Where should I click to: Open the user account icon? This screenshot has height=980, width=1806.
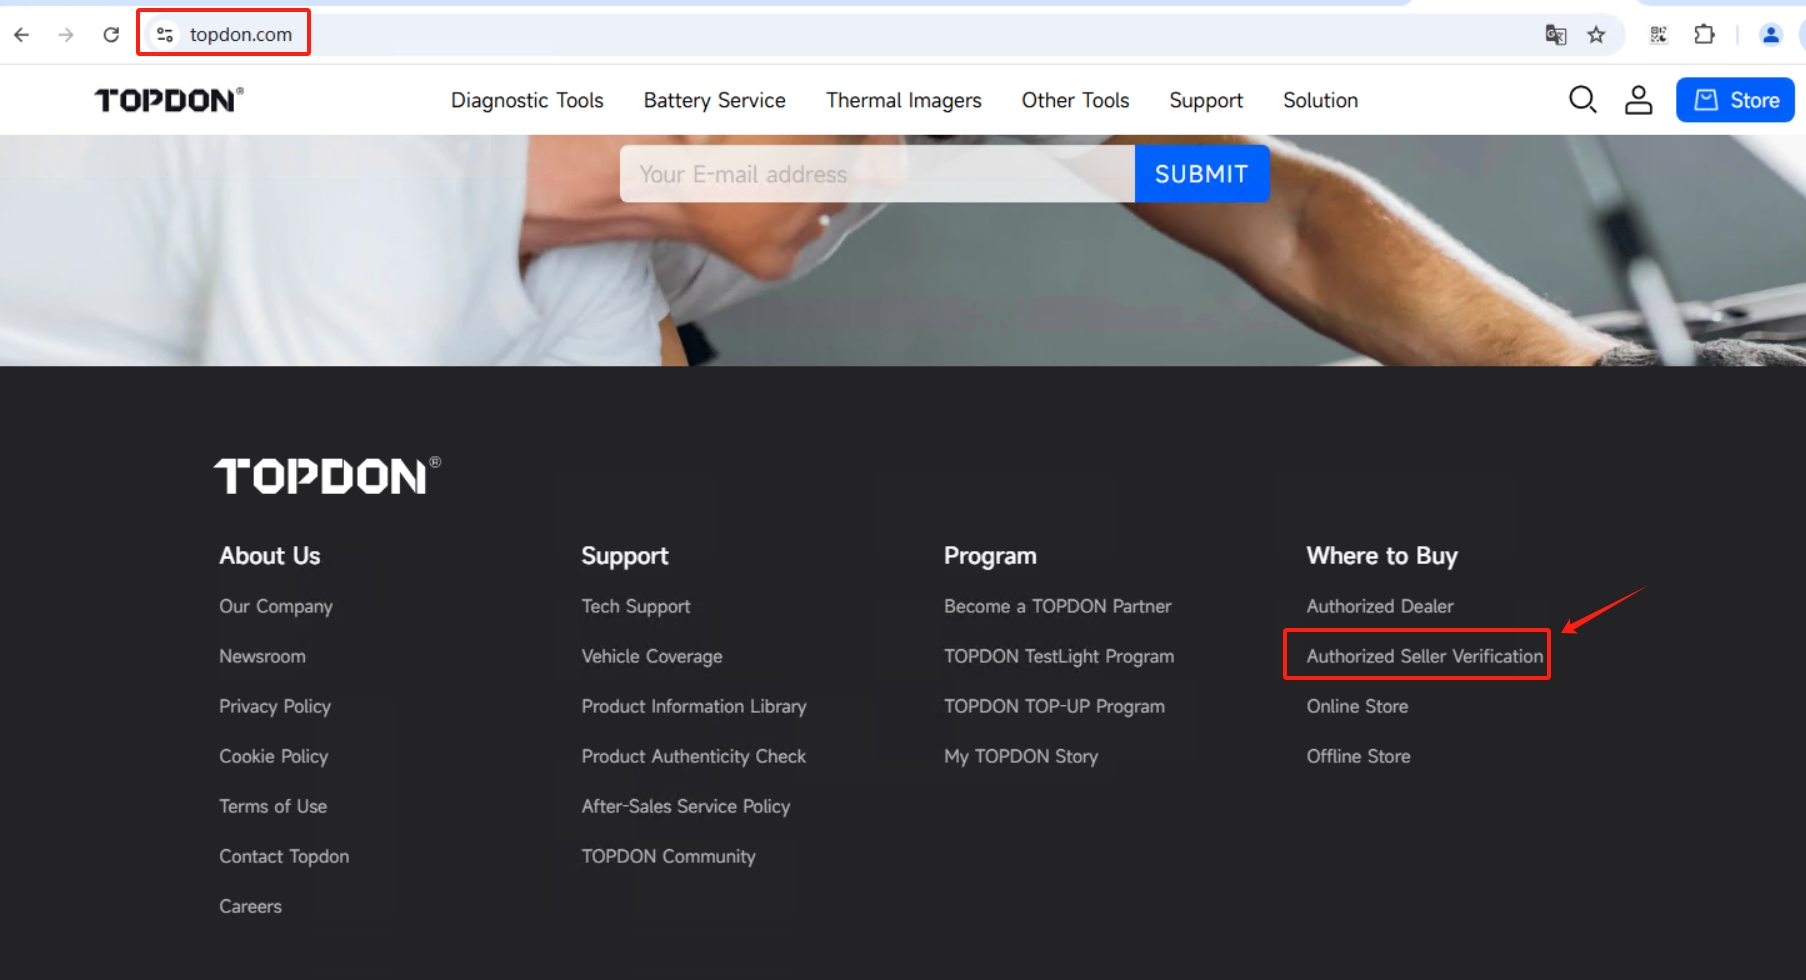[1638, 100]
